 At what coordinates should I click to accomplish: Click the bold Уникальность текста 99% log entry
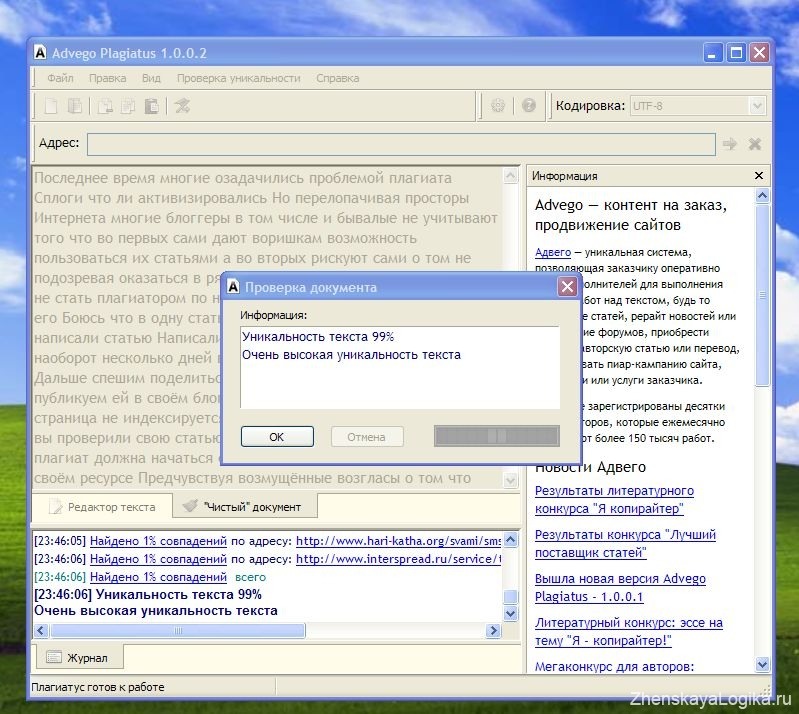[148, 594]
